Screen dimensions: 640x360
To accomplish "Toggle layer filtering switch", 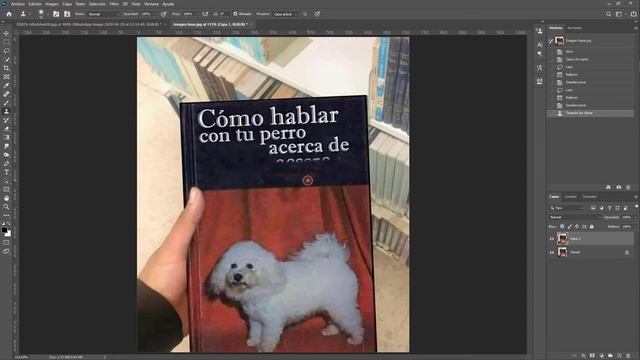I will point(636,207).
